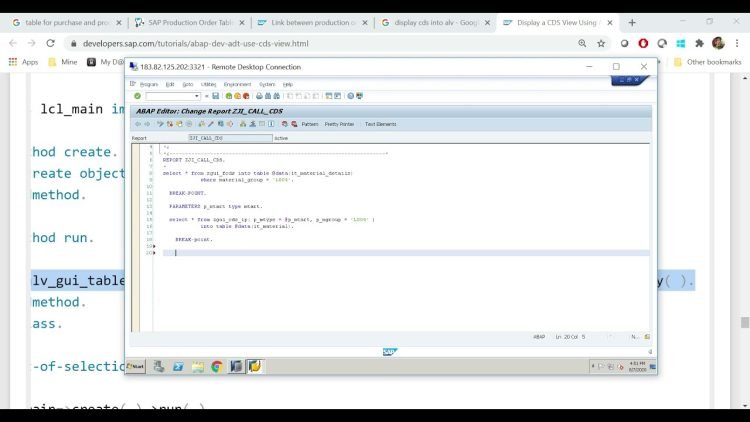Switch to the SAP Production Order Table tab
This screenshot has width=750, height=422.
point(185,22)
